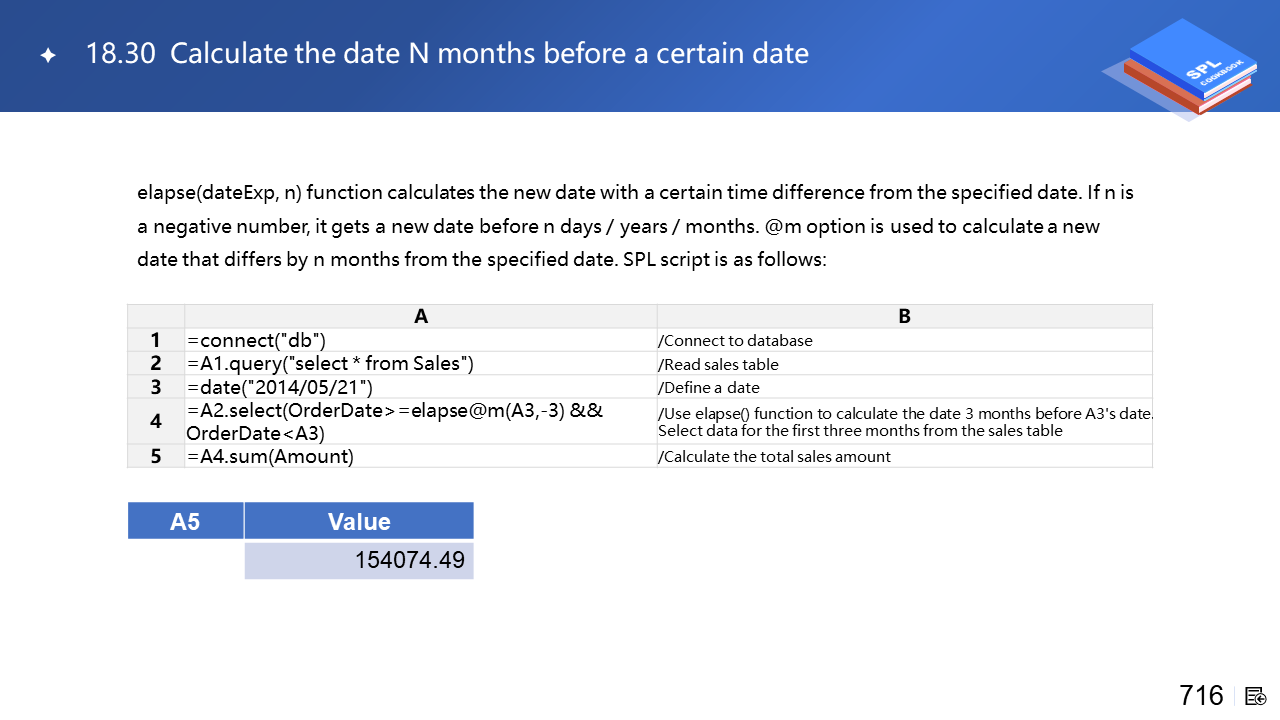Click the result value 154074.49

tap(409, 560)
